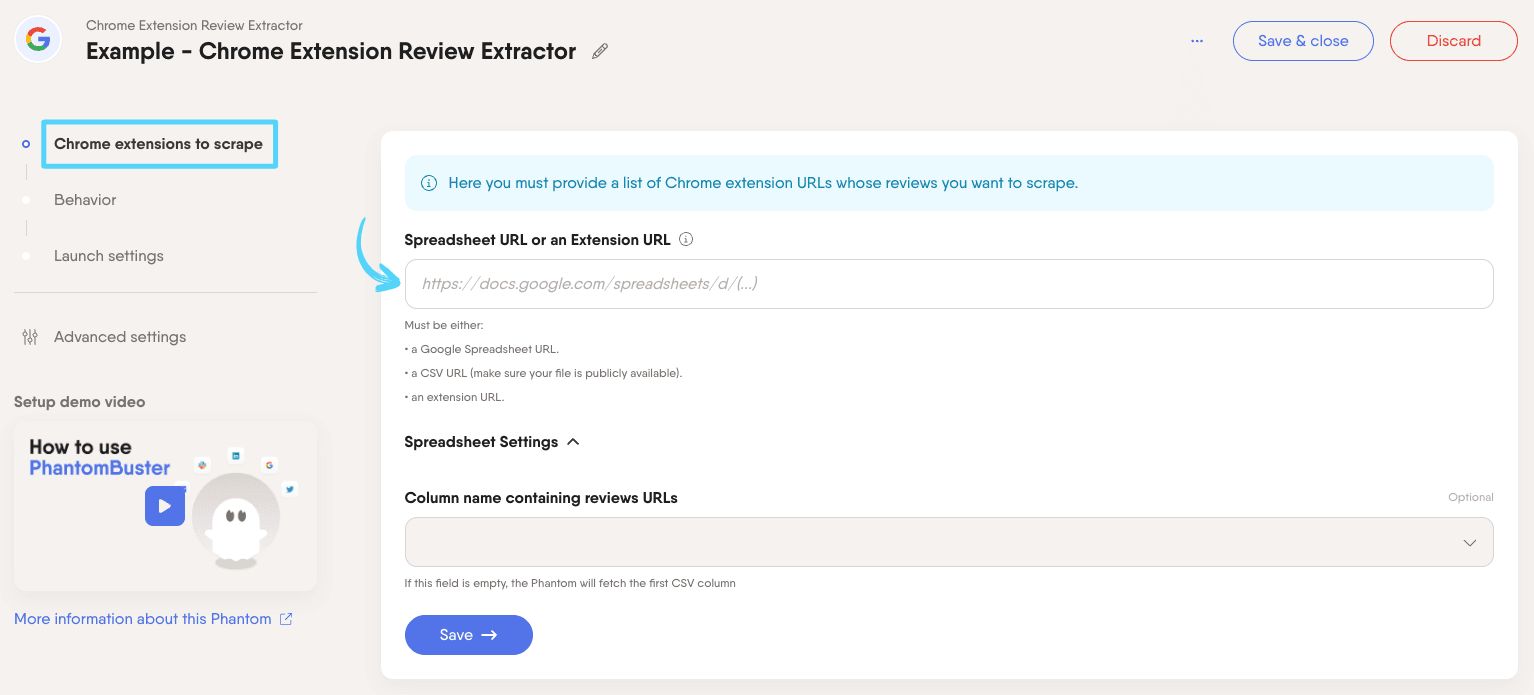Focus the Spreadsheet URL input field

(x=949, y=284)
